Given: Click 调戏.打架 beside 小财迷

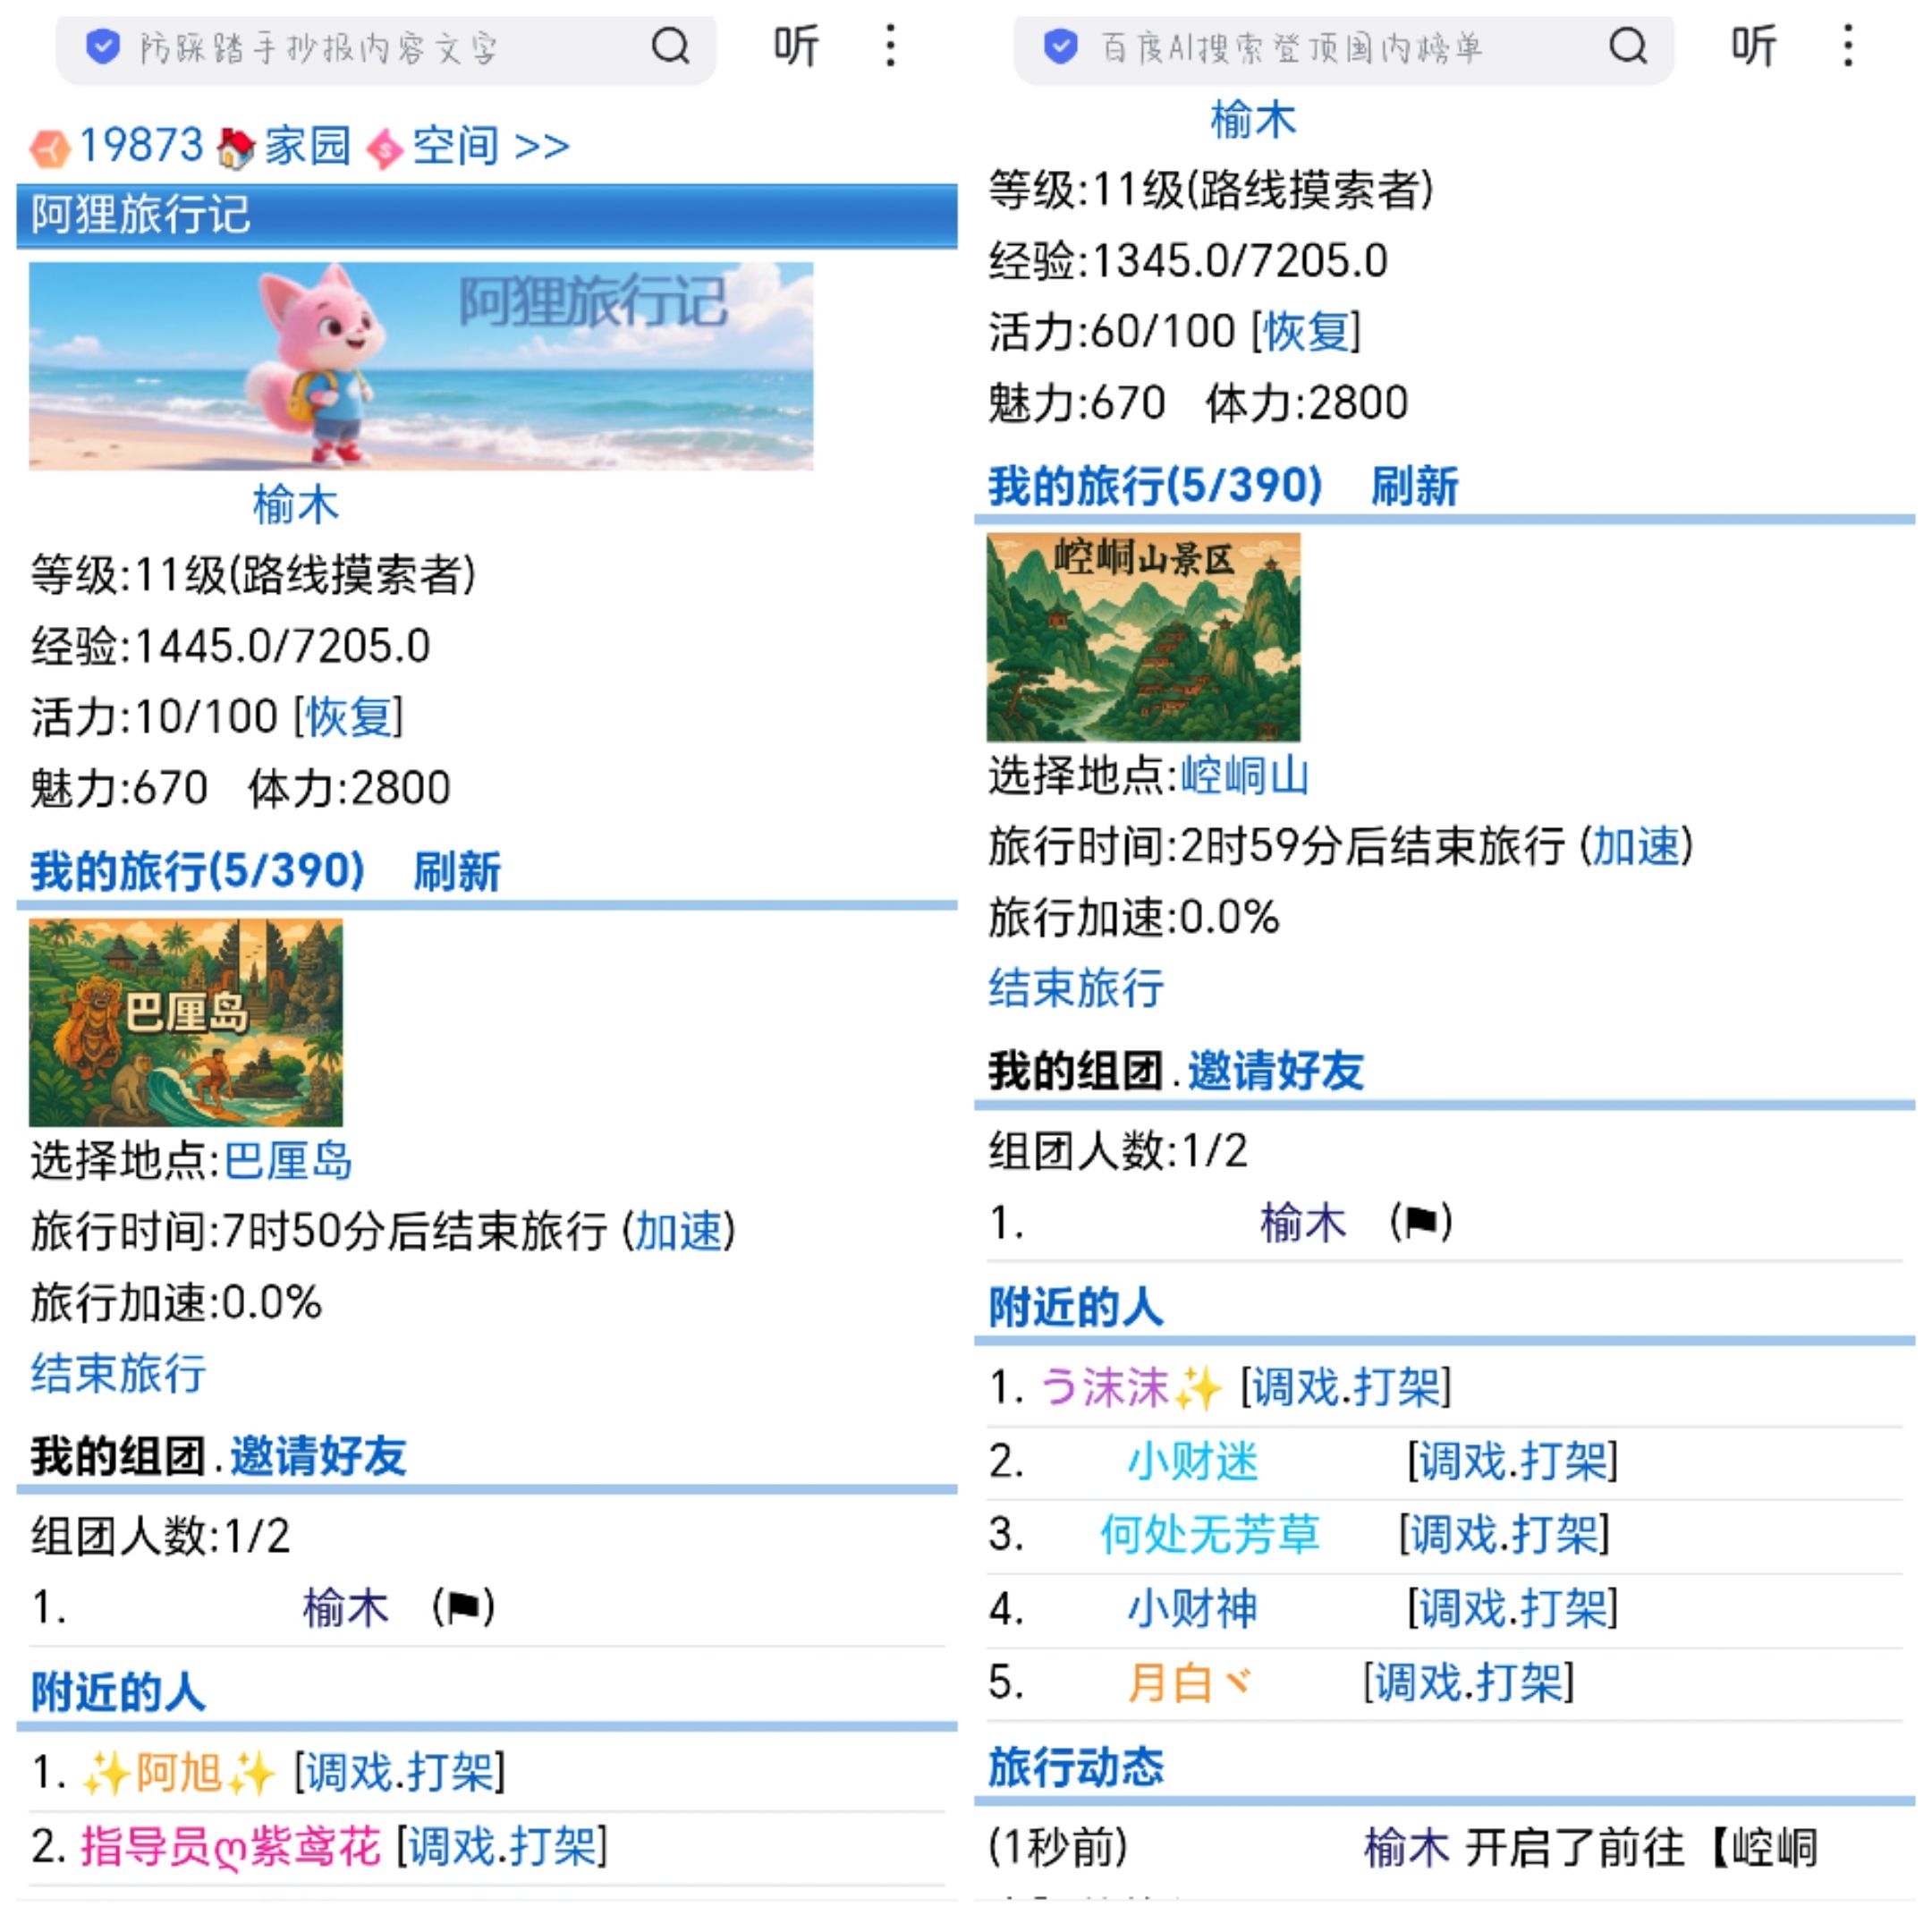Looking at the screenshot, I should (1512, 1461).
